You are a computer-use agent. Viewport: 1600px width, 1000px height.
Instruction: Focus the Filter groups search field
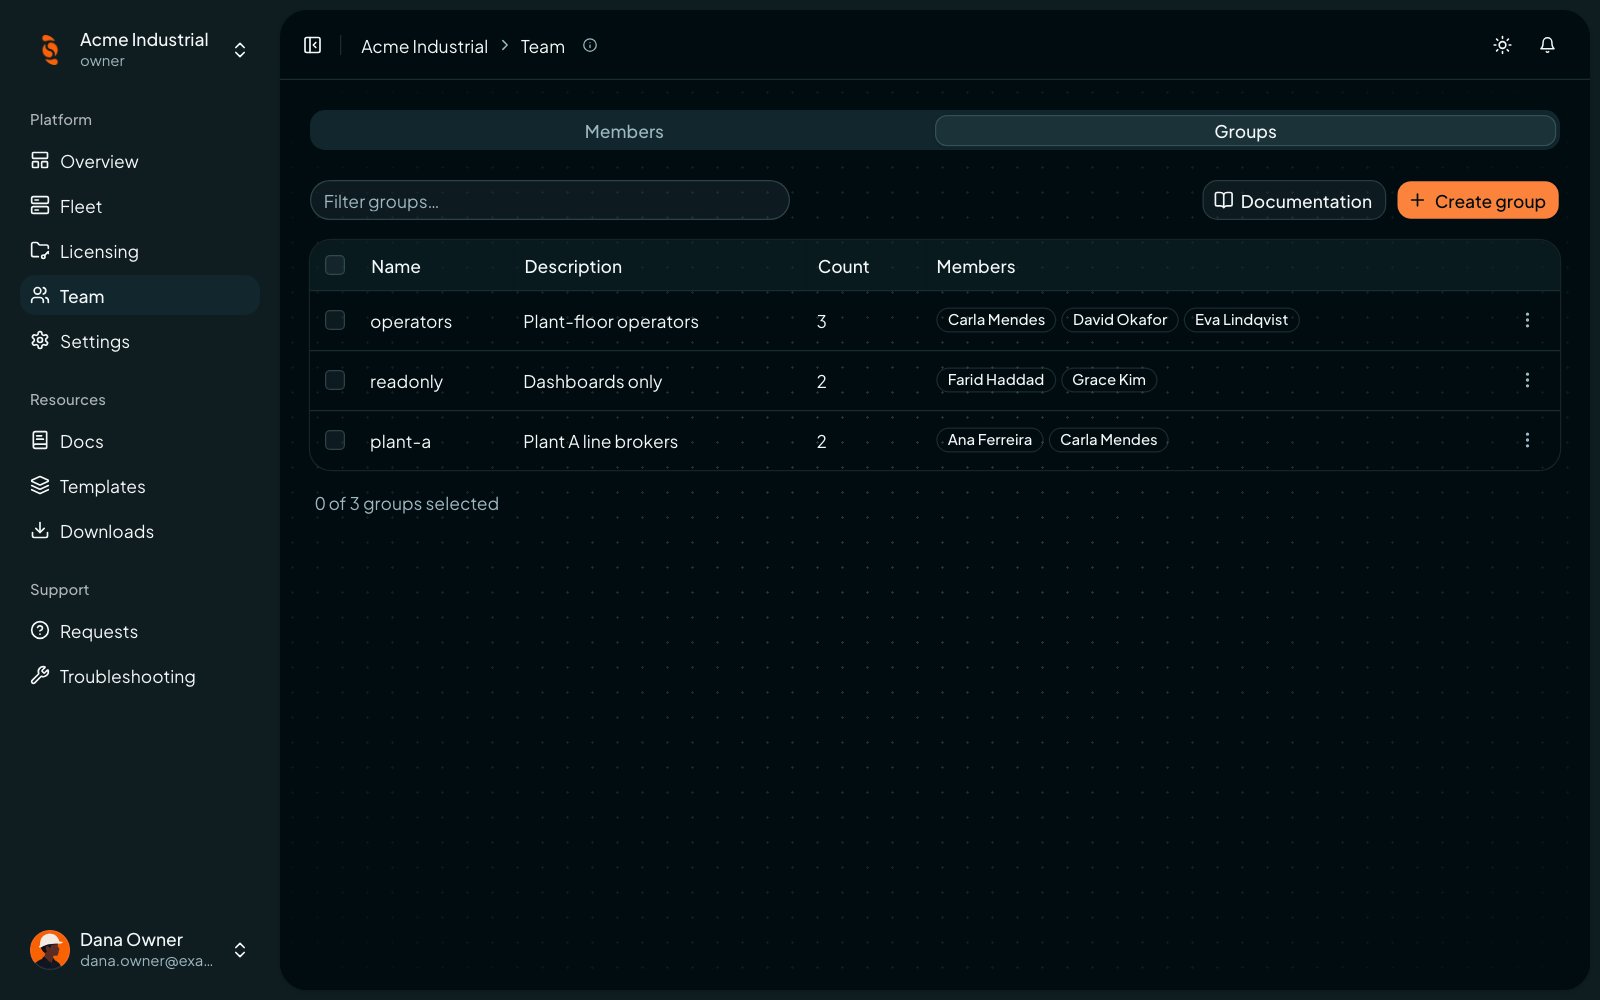tap(550, 200)
